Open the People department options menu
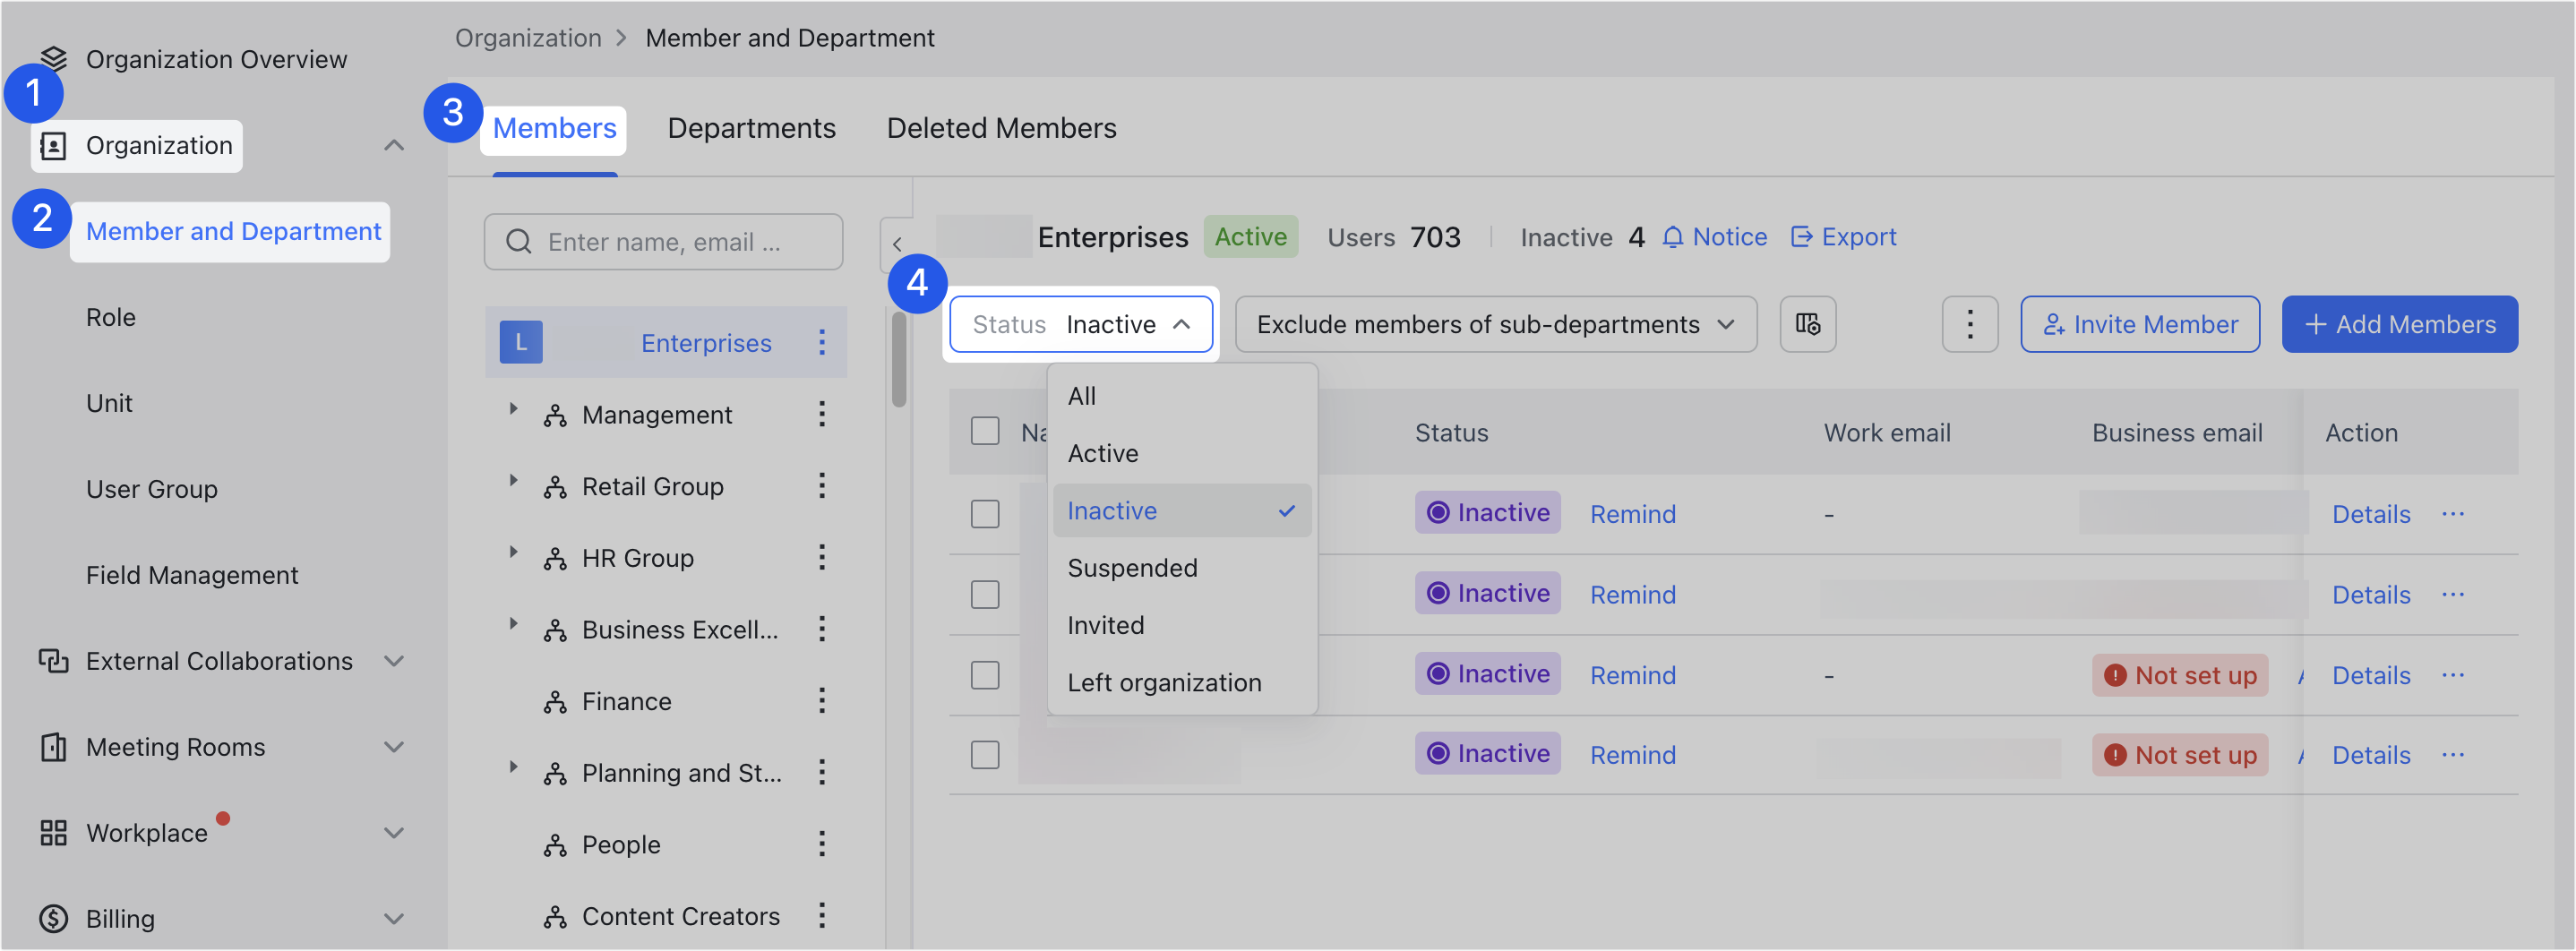Screen dimensions: 2576x951 tap(821, 844)
